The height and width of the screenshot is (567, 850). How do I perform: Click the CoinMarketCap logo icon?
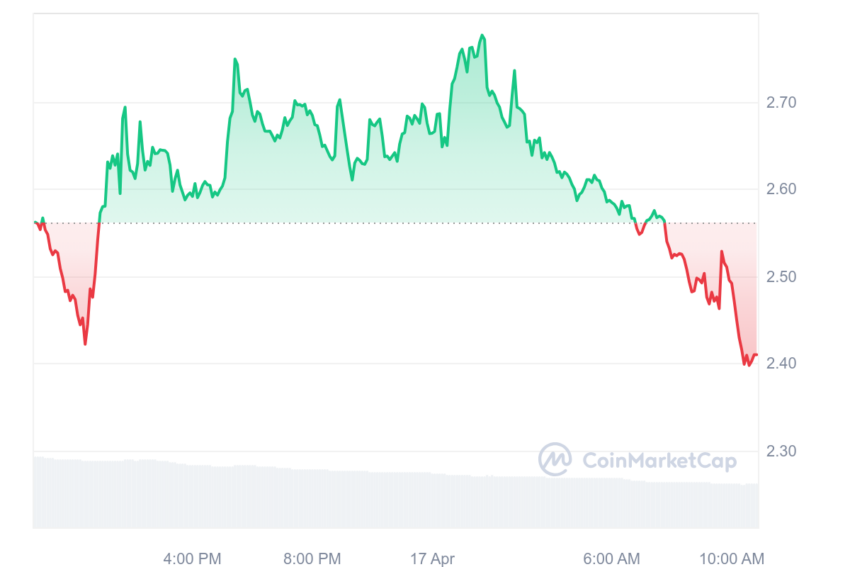click(x=555, y=459)
